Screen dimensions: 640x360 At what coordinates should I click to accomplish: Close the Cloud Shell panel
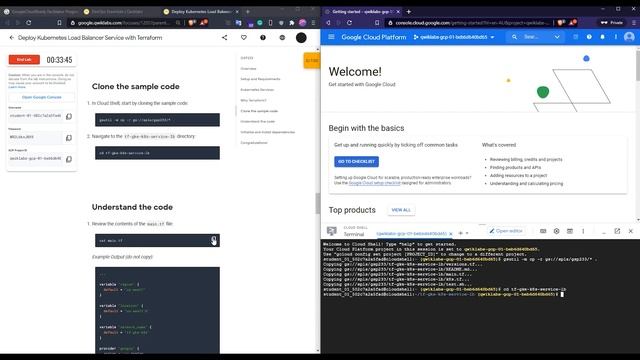point(631,231)
